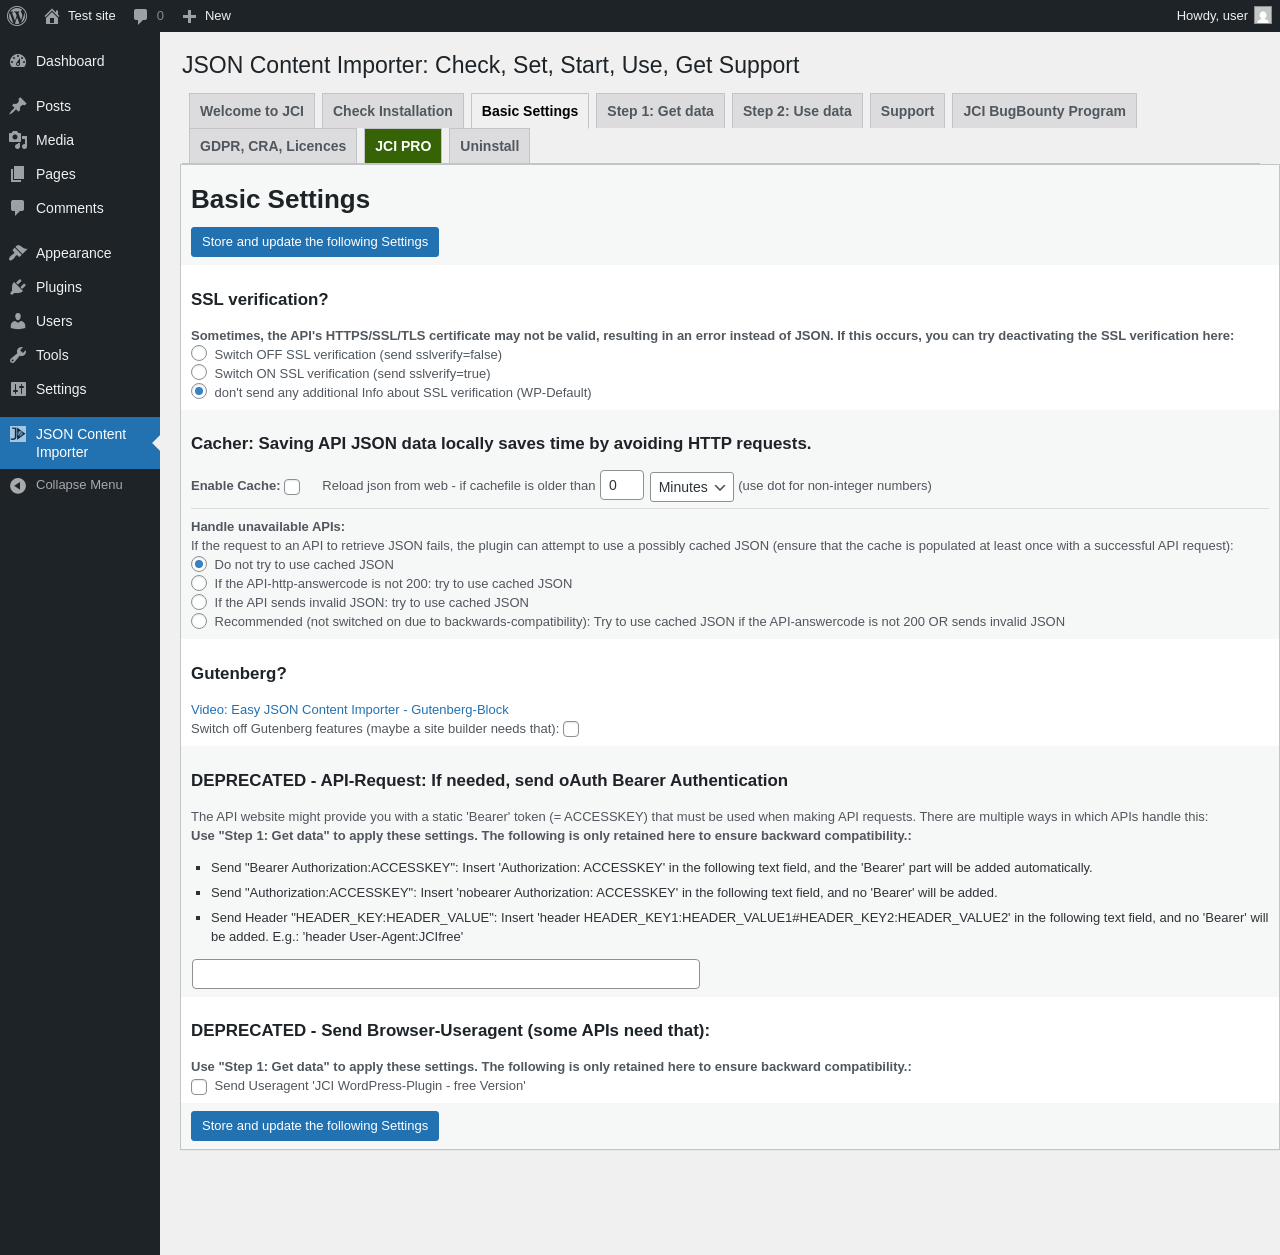Click the Collapse Menu arrow icon
Viewport: 1280px width, 1255px height.
pyautogui.click(x=18, y=485)
